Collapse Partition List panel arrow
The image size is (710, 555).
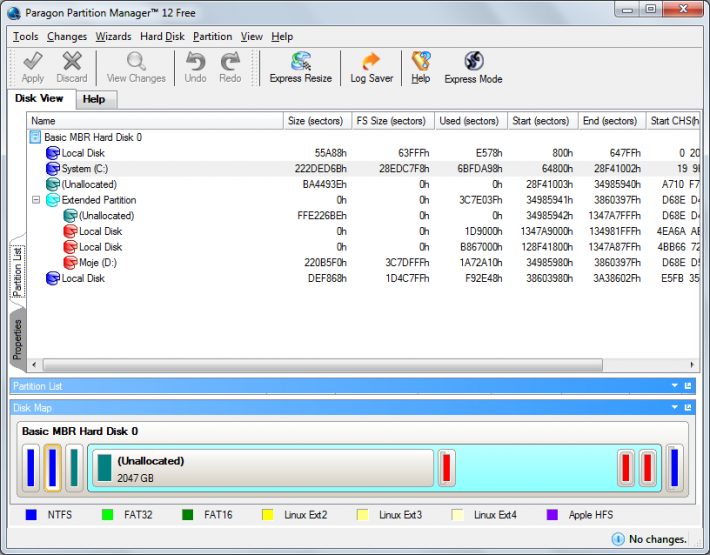675,386
